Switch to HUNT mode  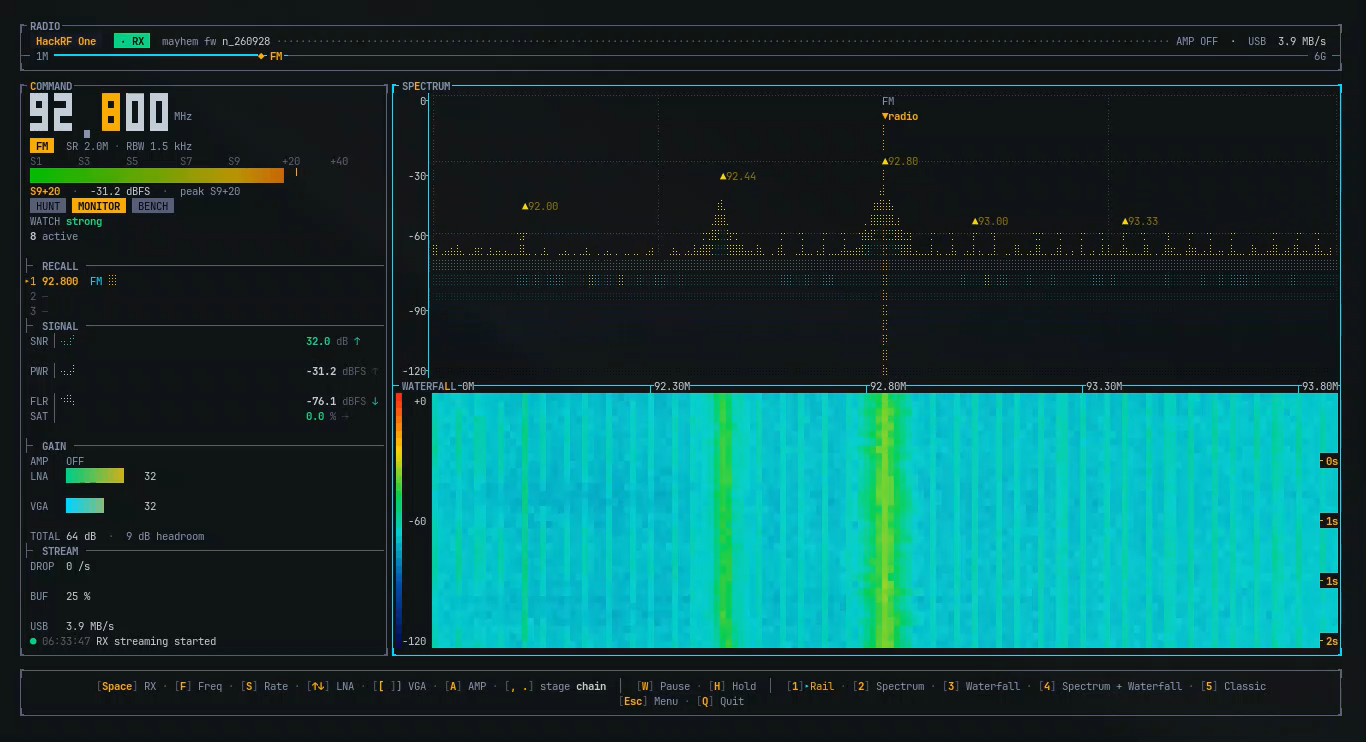point(48,206)
